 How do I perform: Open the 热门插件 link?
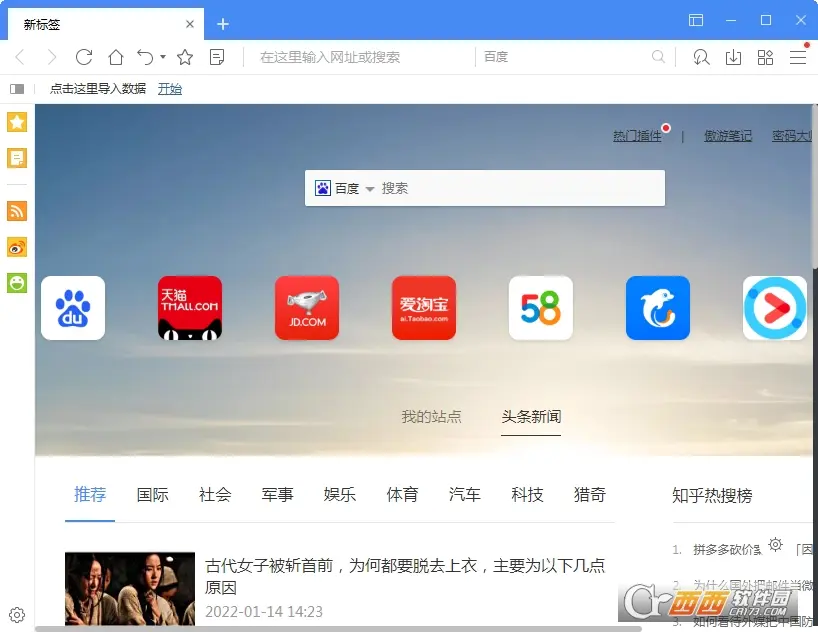637,136
